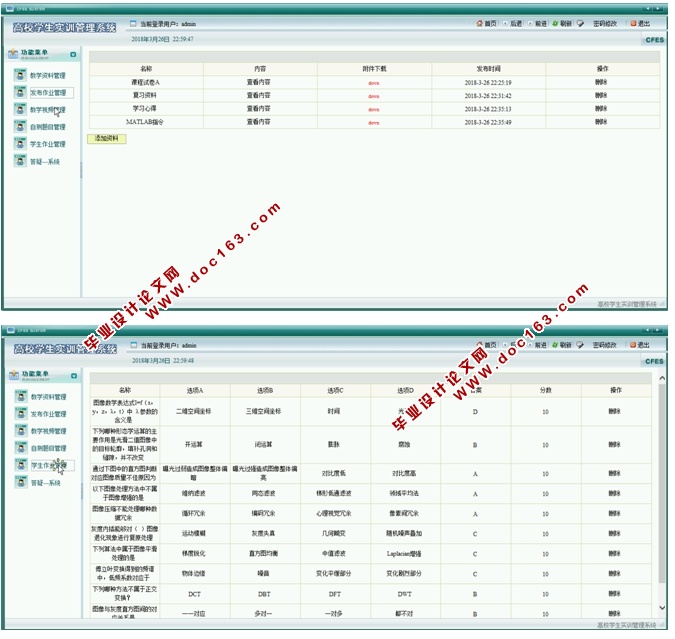Open 教学视频管理 menu item in top window
This screenshot has width=675, height=639.
pyautogui.click(x=48, y=110)
